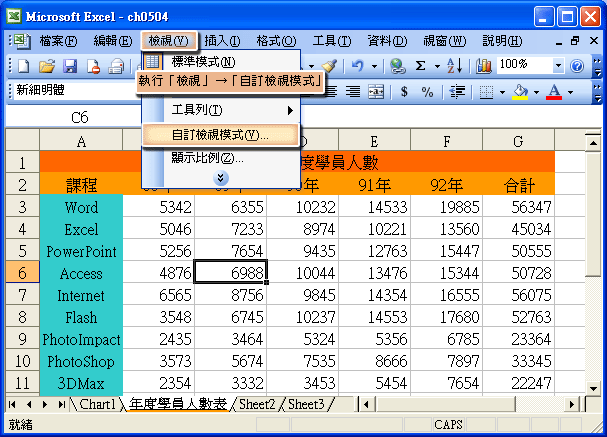Open the 新細明體 font name dropdown
607x437 pixels.
[70, 91]
